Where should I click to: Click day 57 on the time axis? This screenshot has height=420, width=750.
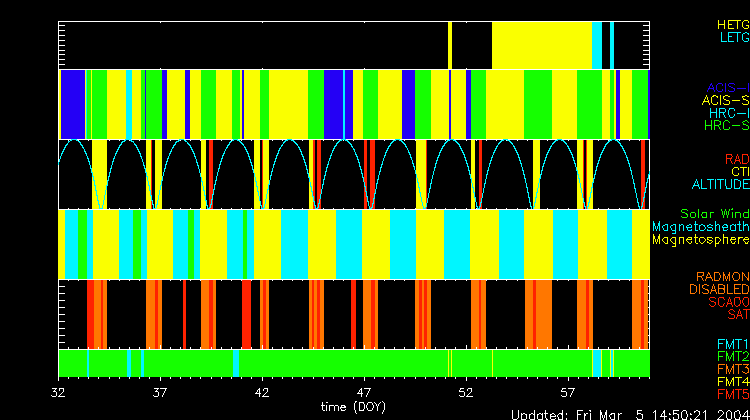pos(568,393)
